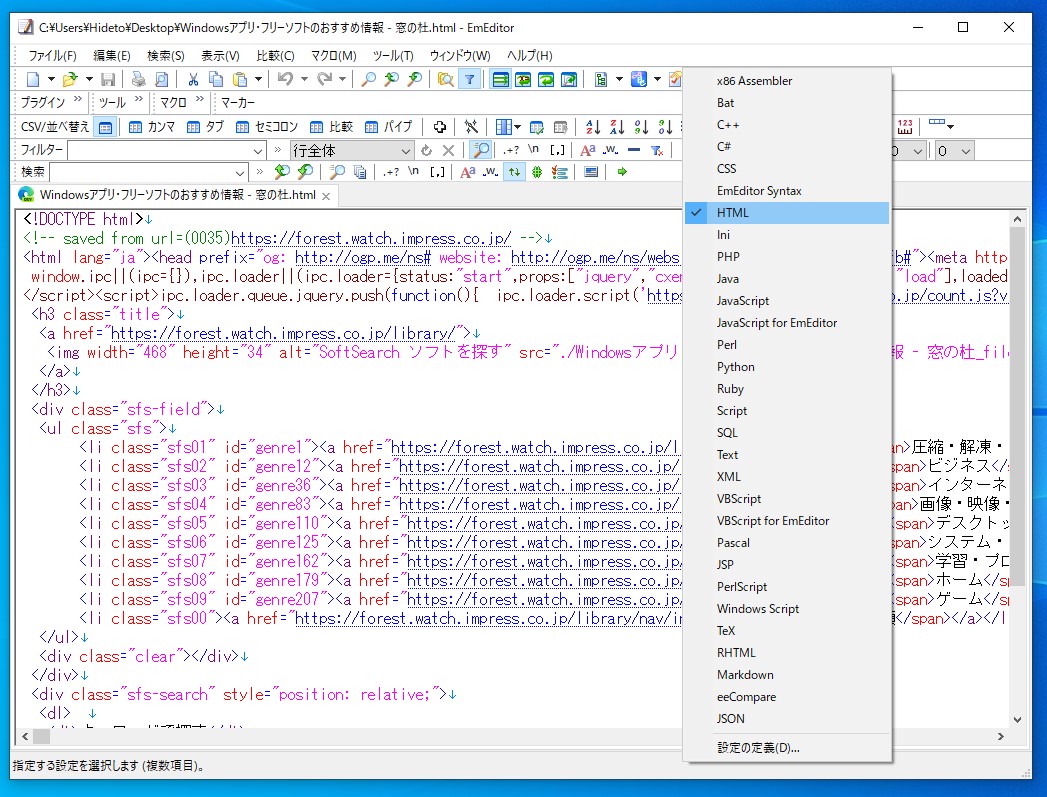This screenshot has width=1047, height=797.
Task: Toggle match case Aa in the search toolbar
Action: (466, 170)
